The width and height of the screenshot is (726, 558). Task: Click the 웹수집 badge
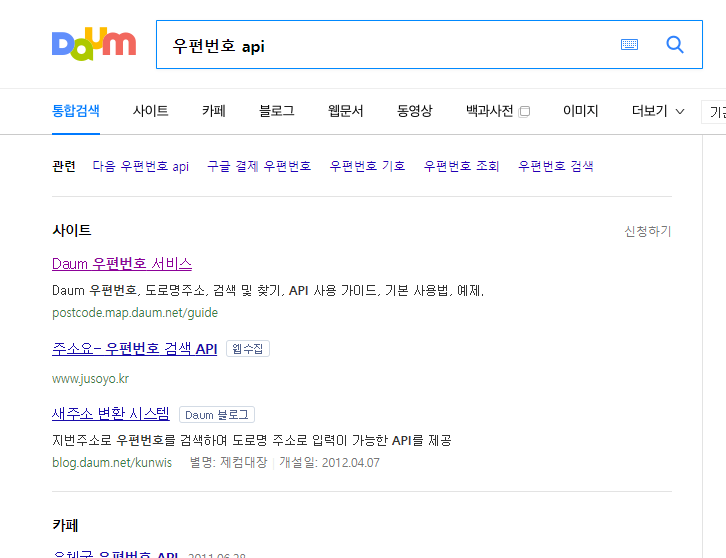pos(248,349)
